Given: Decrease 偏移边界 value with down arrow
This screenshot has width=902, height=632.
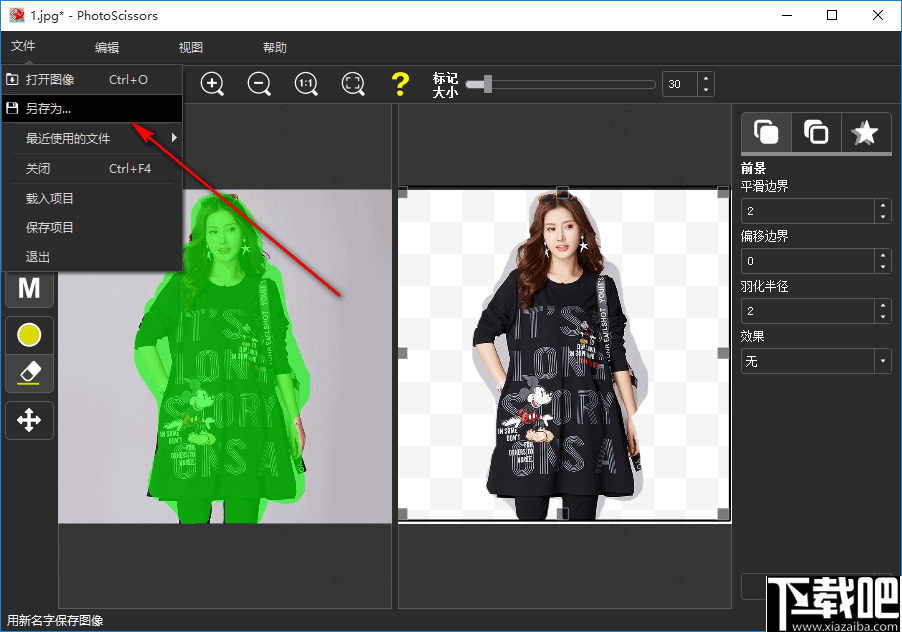Looking at the screenshot, I should point(883,267).
